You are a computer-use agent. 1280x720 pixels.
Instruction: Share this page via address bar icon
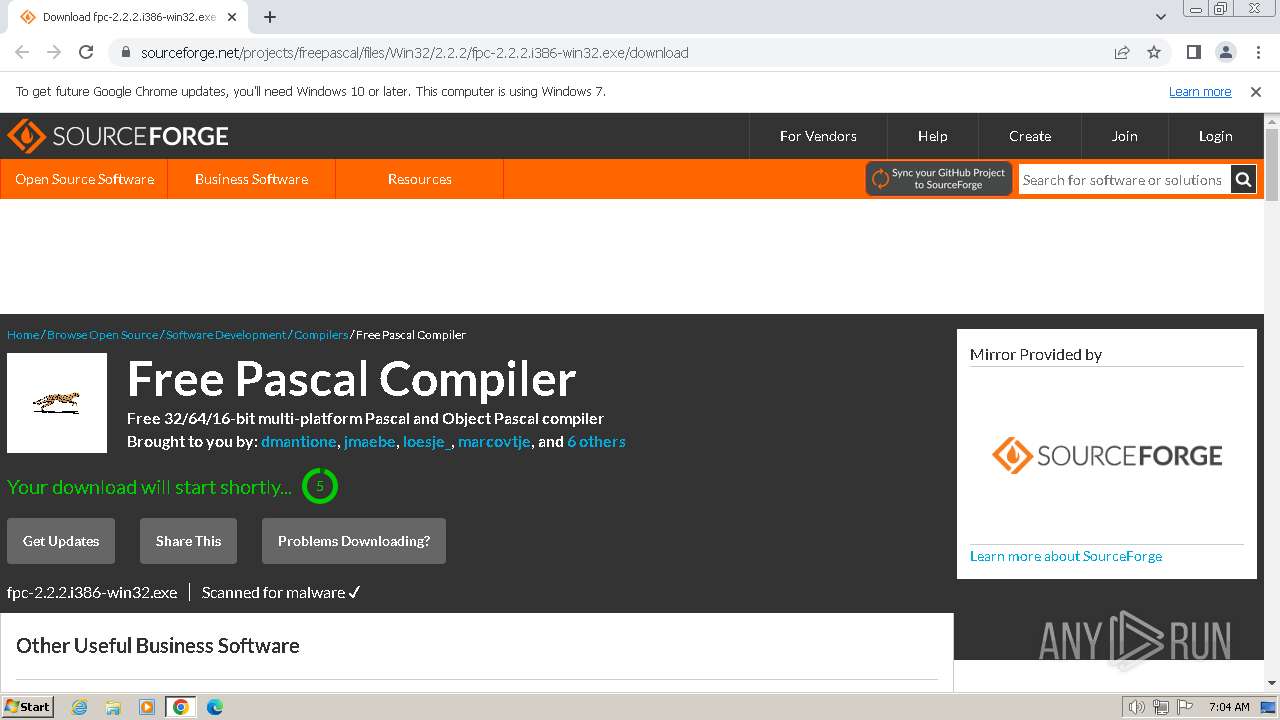point(1122,53)
